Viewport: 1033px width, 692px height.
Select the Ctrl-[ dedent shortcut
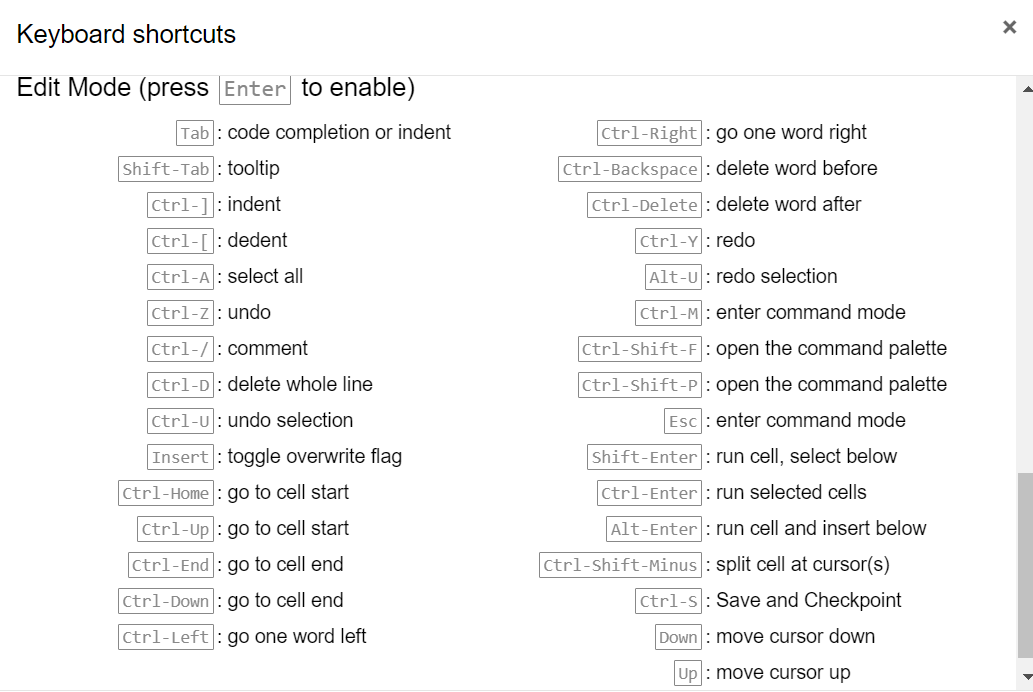180,241
